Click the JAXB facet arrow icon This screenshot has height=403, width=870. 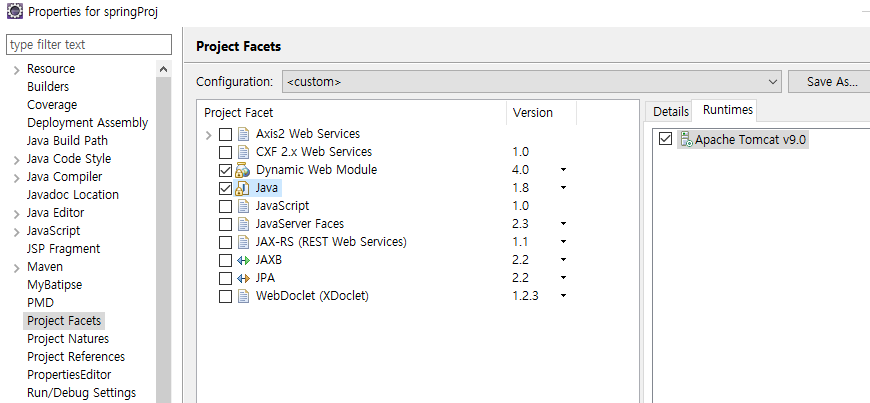[243, 260]
